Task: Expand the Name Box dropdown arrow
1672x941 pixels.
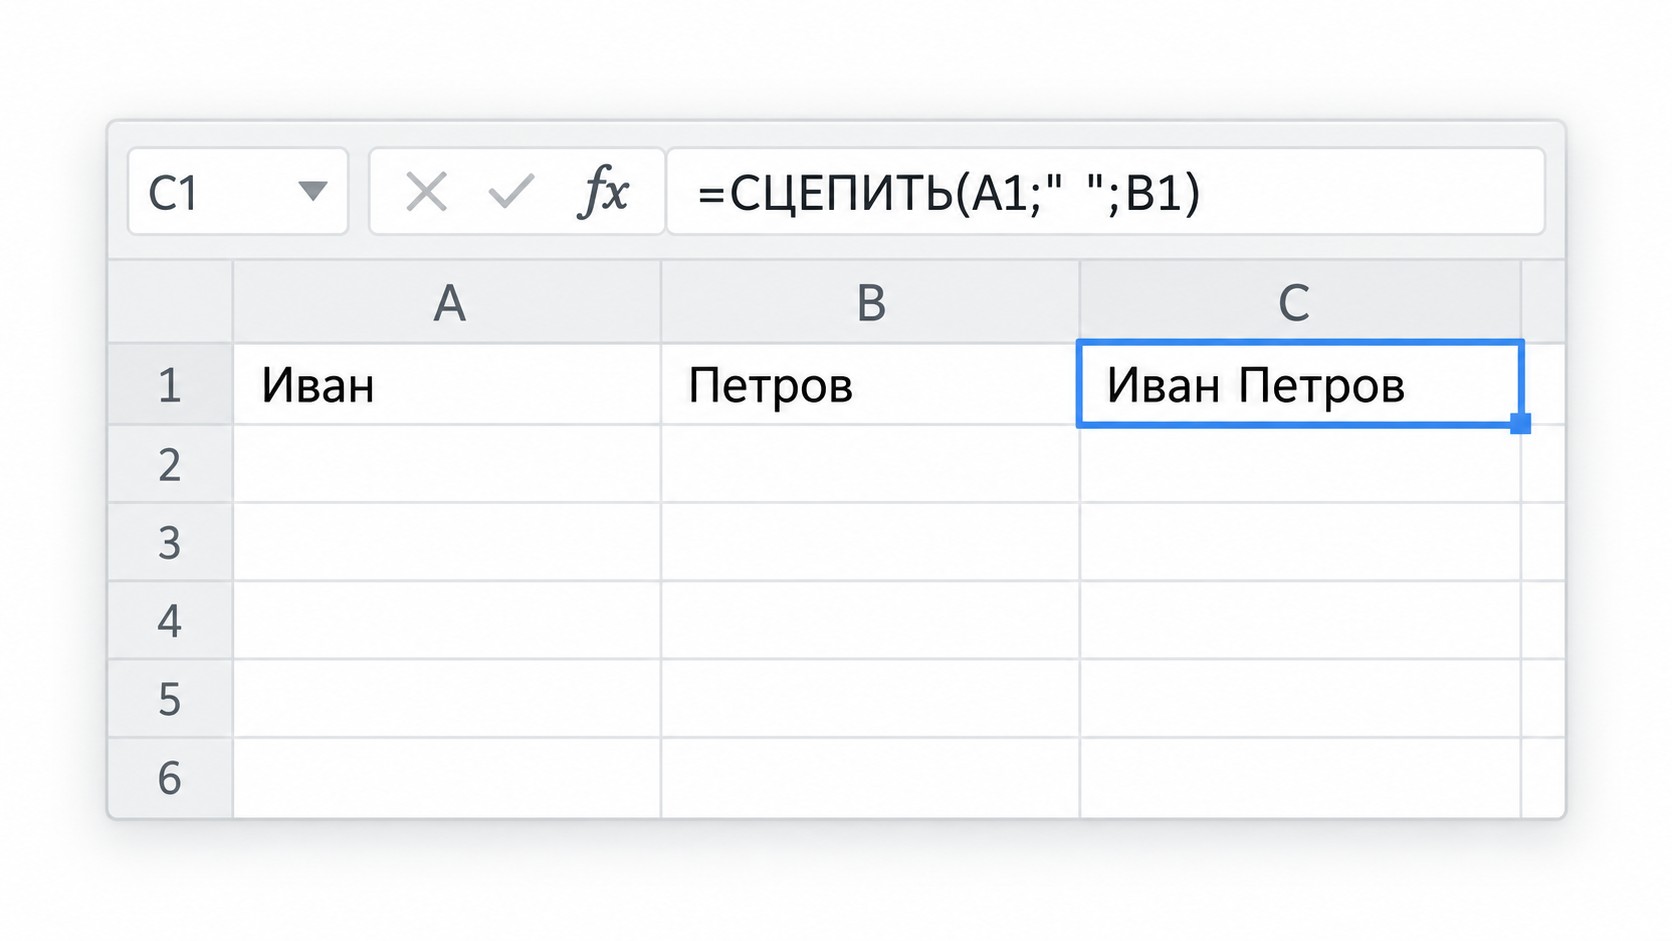Action: pyautogui.click(x=313, y=191)
